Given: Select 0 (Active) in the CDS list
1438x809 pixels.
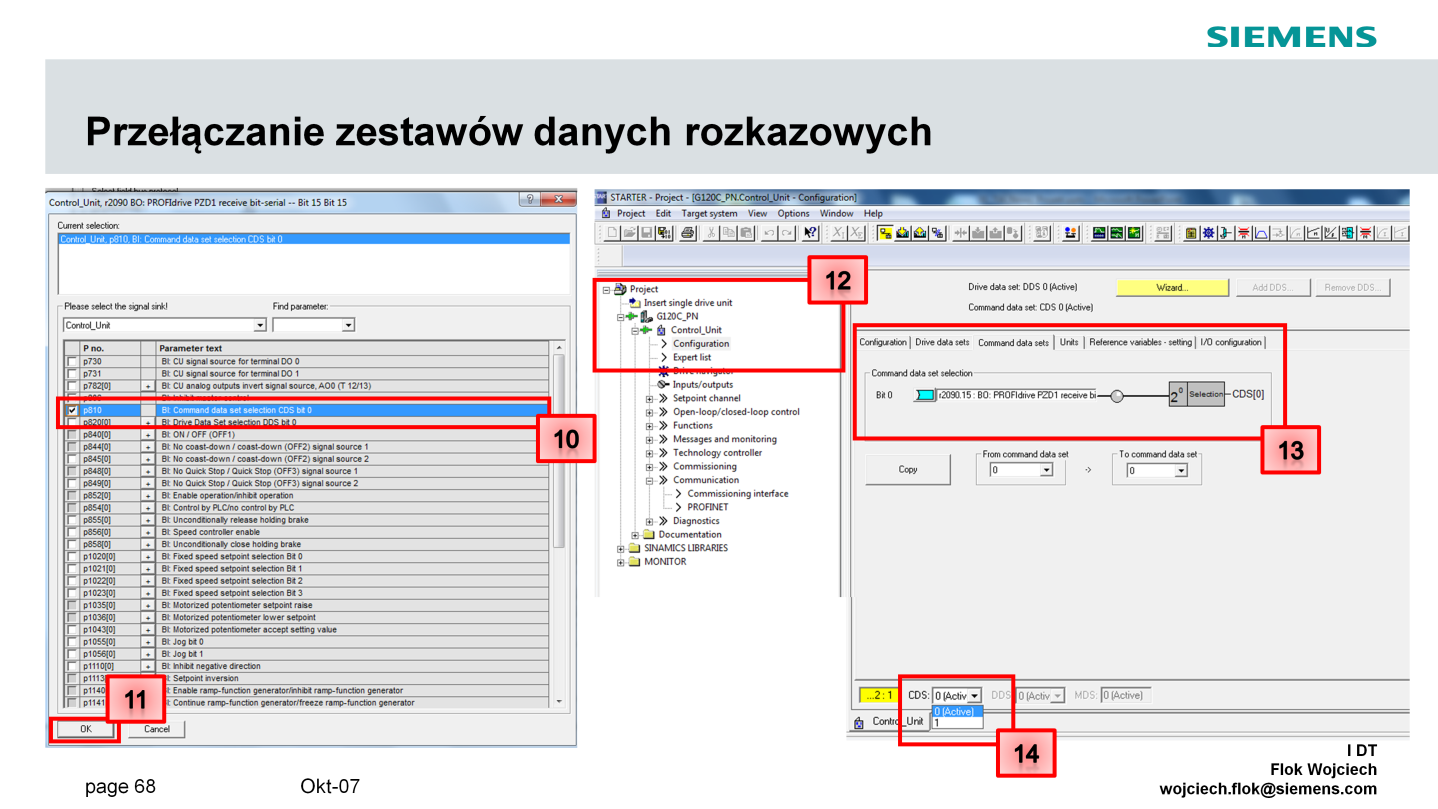Looking at the screenshot, I should [957, 711].
